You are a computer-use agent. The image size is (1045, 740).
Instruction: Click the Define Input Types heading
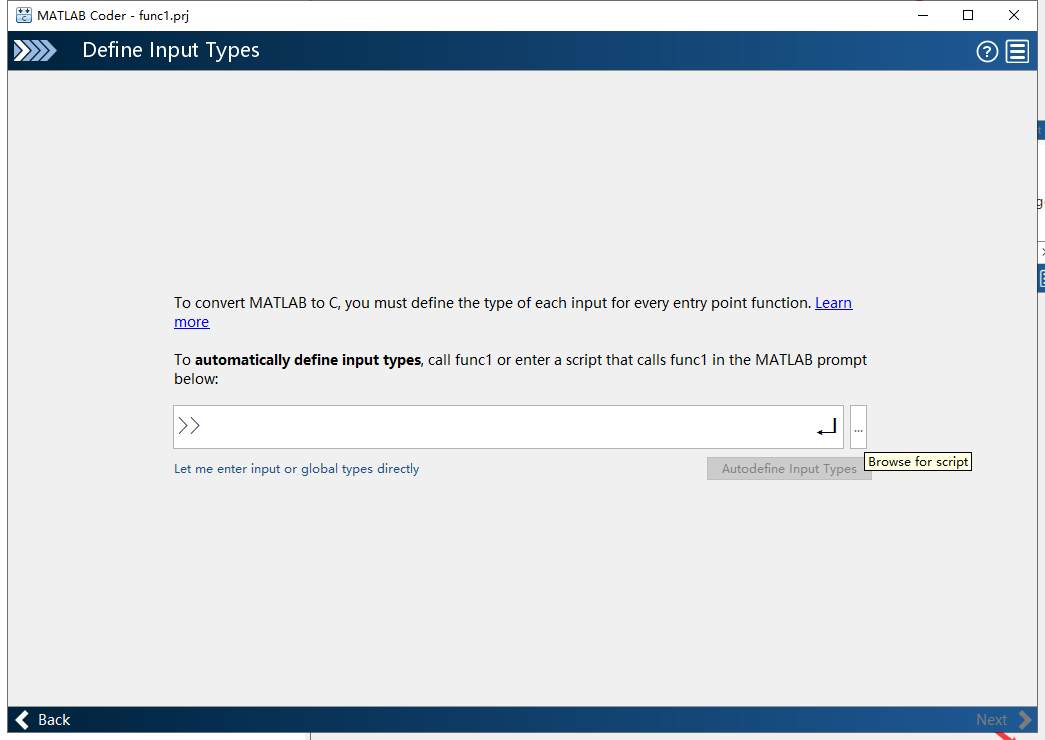[x=171, y=51]
